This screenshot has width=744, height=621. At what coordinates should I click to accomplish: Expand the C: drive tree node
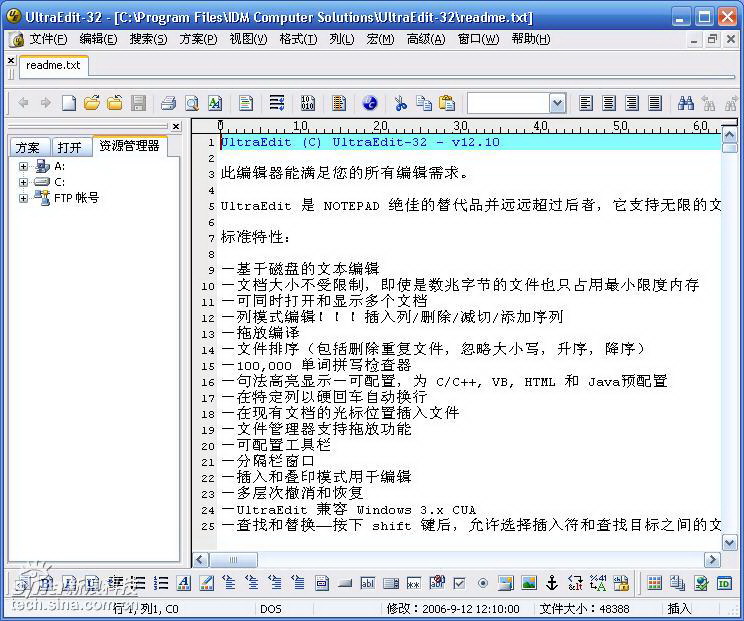tap(23, 182)
